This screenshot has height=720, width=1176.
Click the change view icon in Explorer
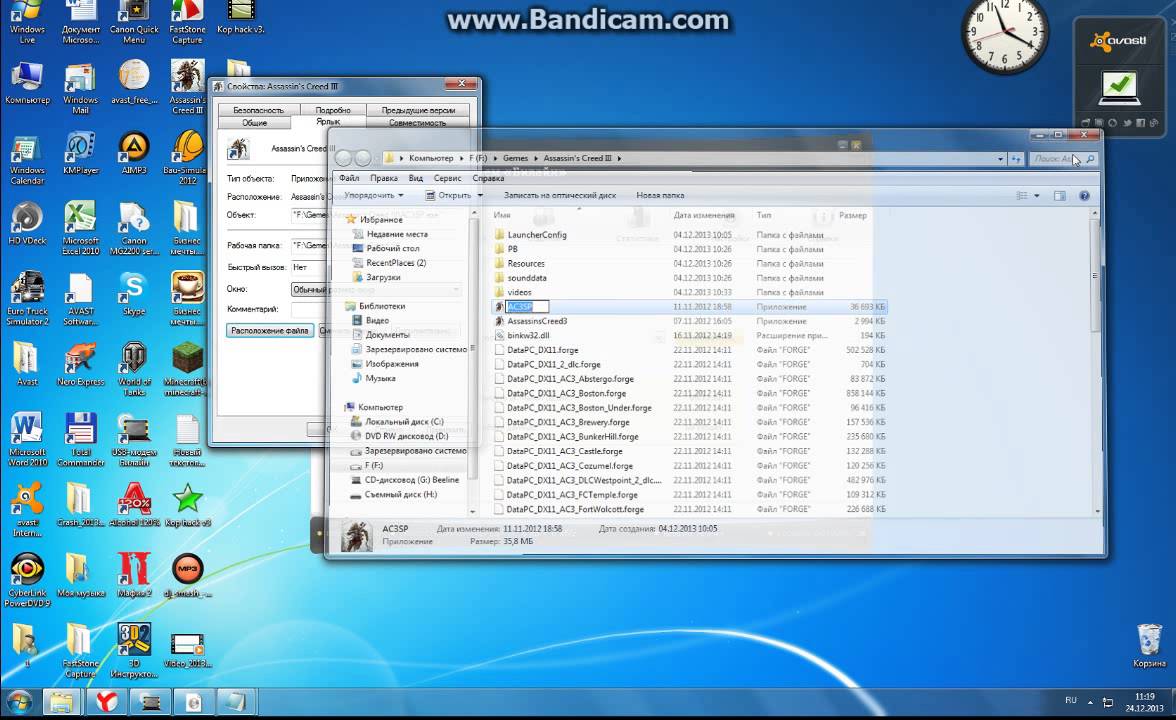[1022, 196]
